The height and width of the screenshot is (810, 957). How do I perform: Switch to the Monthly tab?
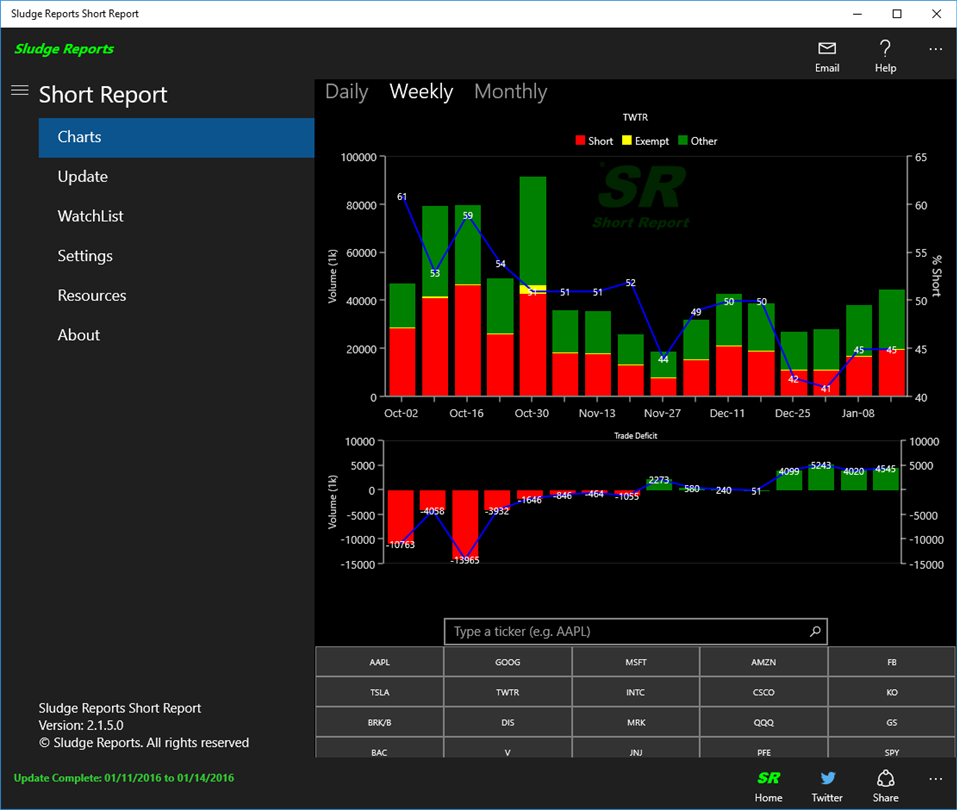[x=511, y=92]
